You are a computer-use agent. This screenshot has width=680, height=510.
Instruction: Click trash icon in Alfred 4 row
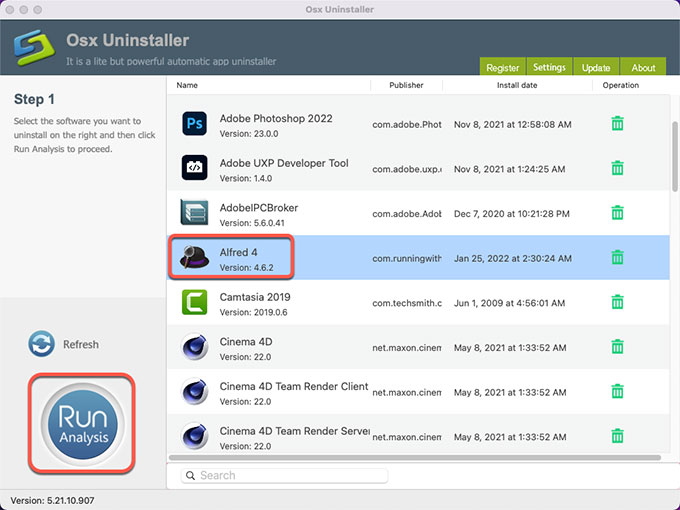click(x=618, y=257)
